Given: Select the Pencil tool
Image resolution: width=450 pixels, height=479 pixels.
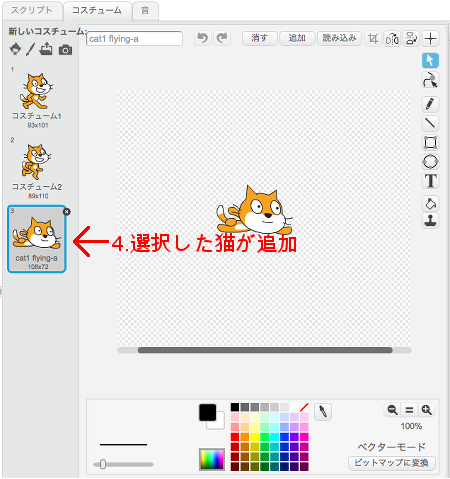Looking at the screenshot, I should [x=430, y=104].
